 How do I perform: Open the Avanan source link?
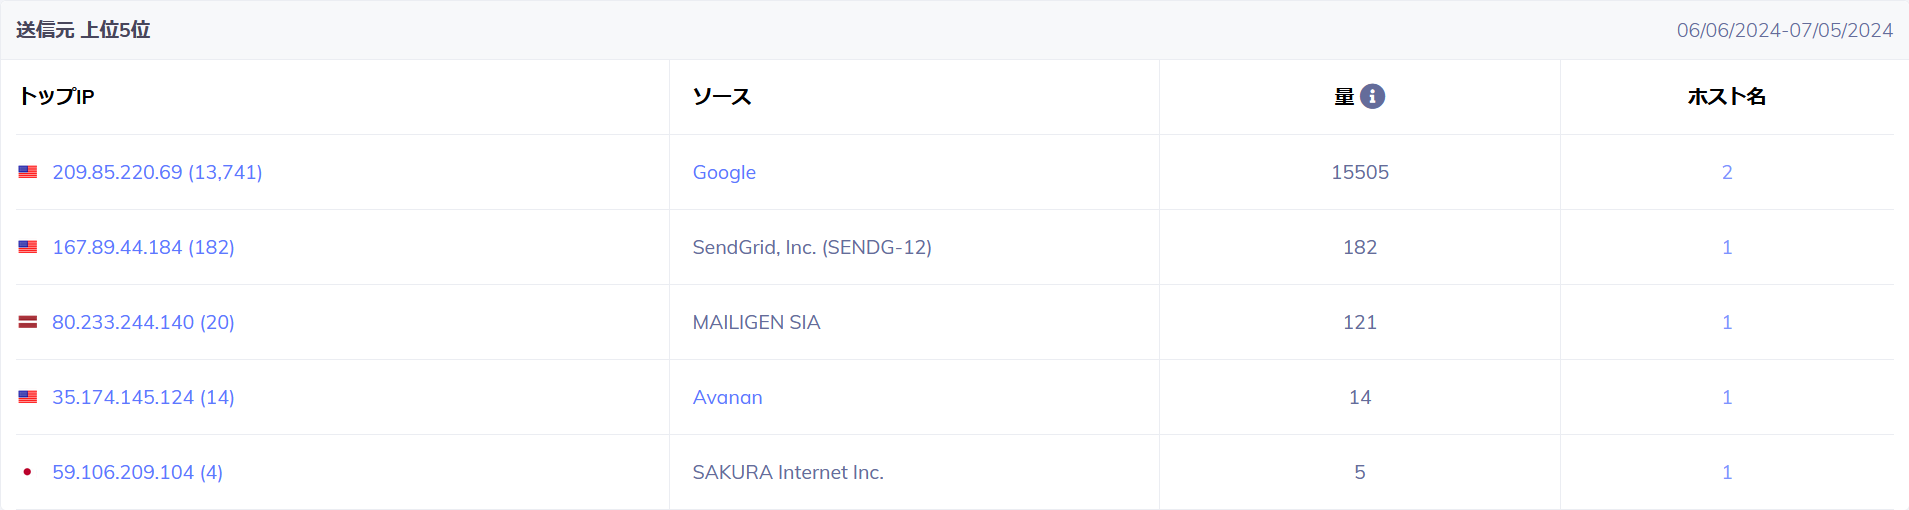[727, 397]
